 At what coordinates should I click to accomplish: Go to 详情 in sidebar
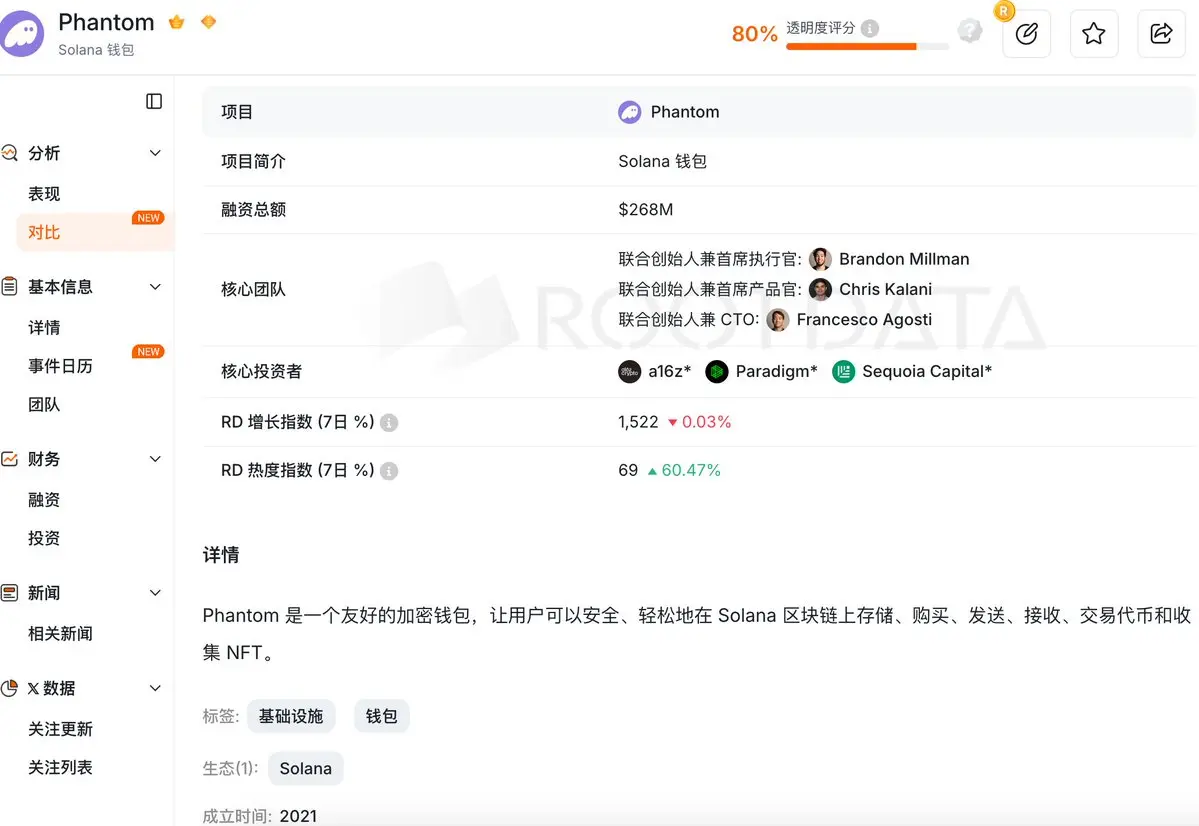coord(44,328)
